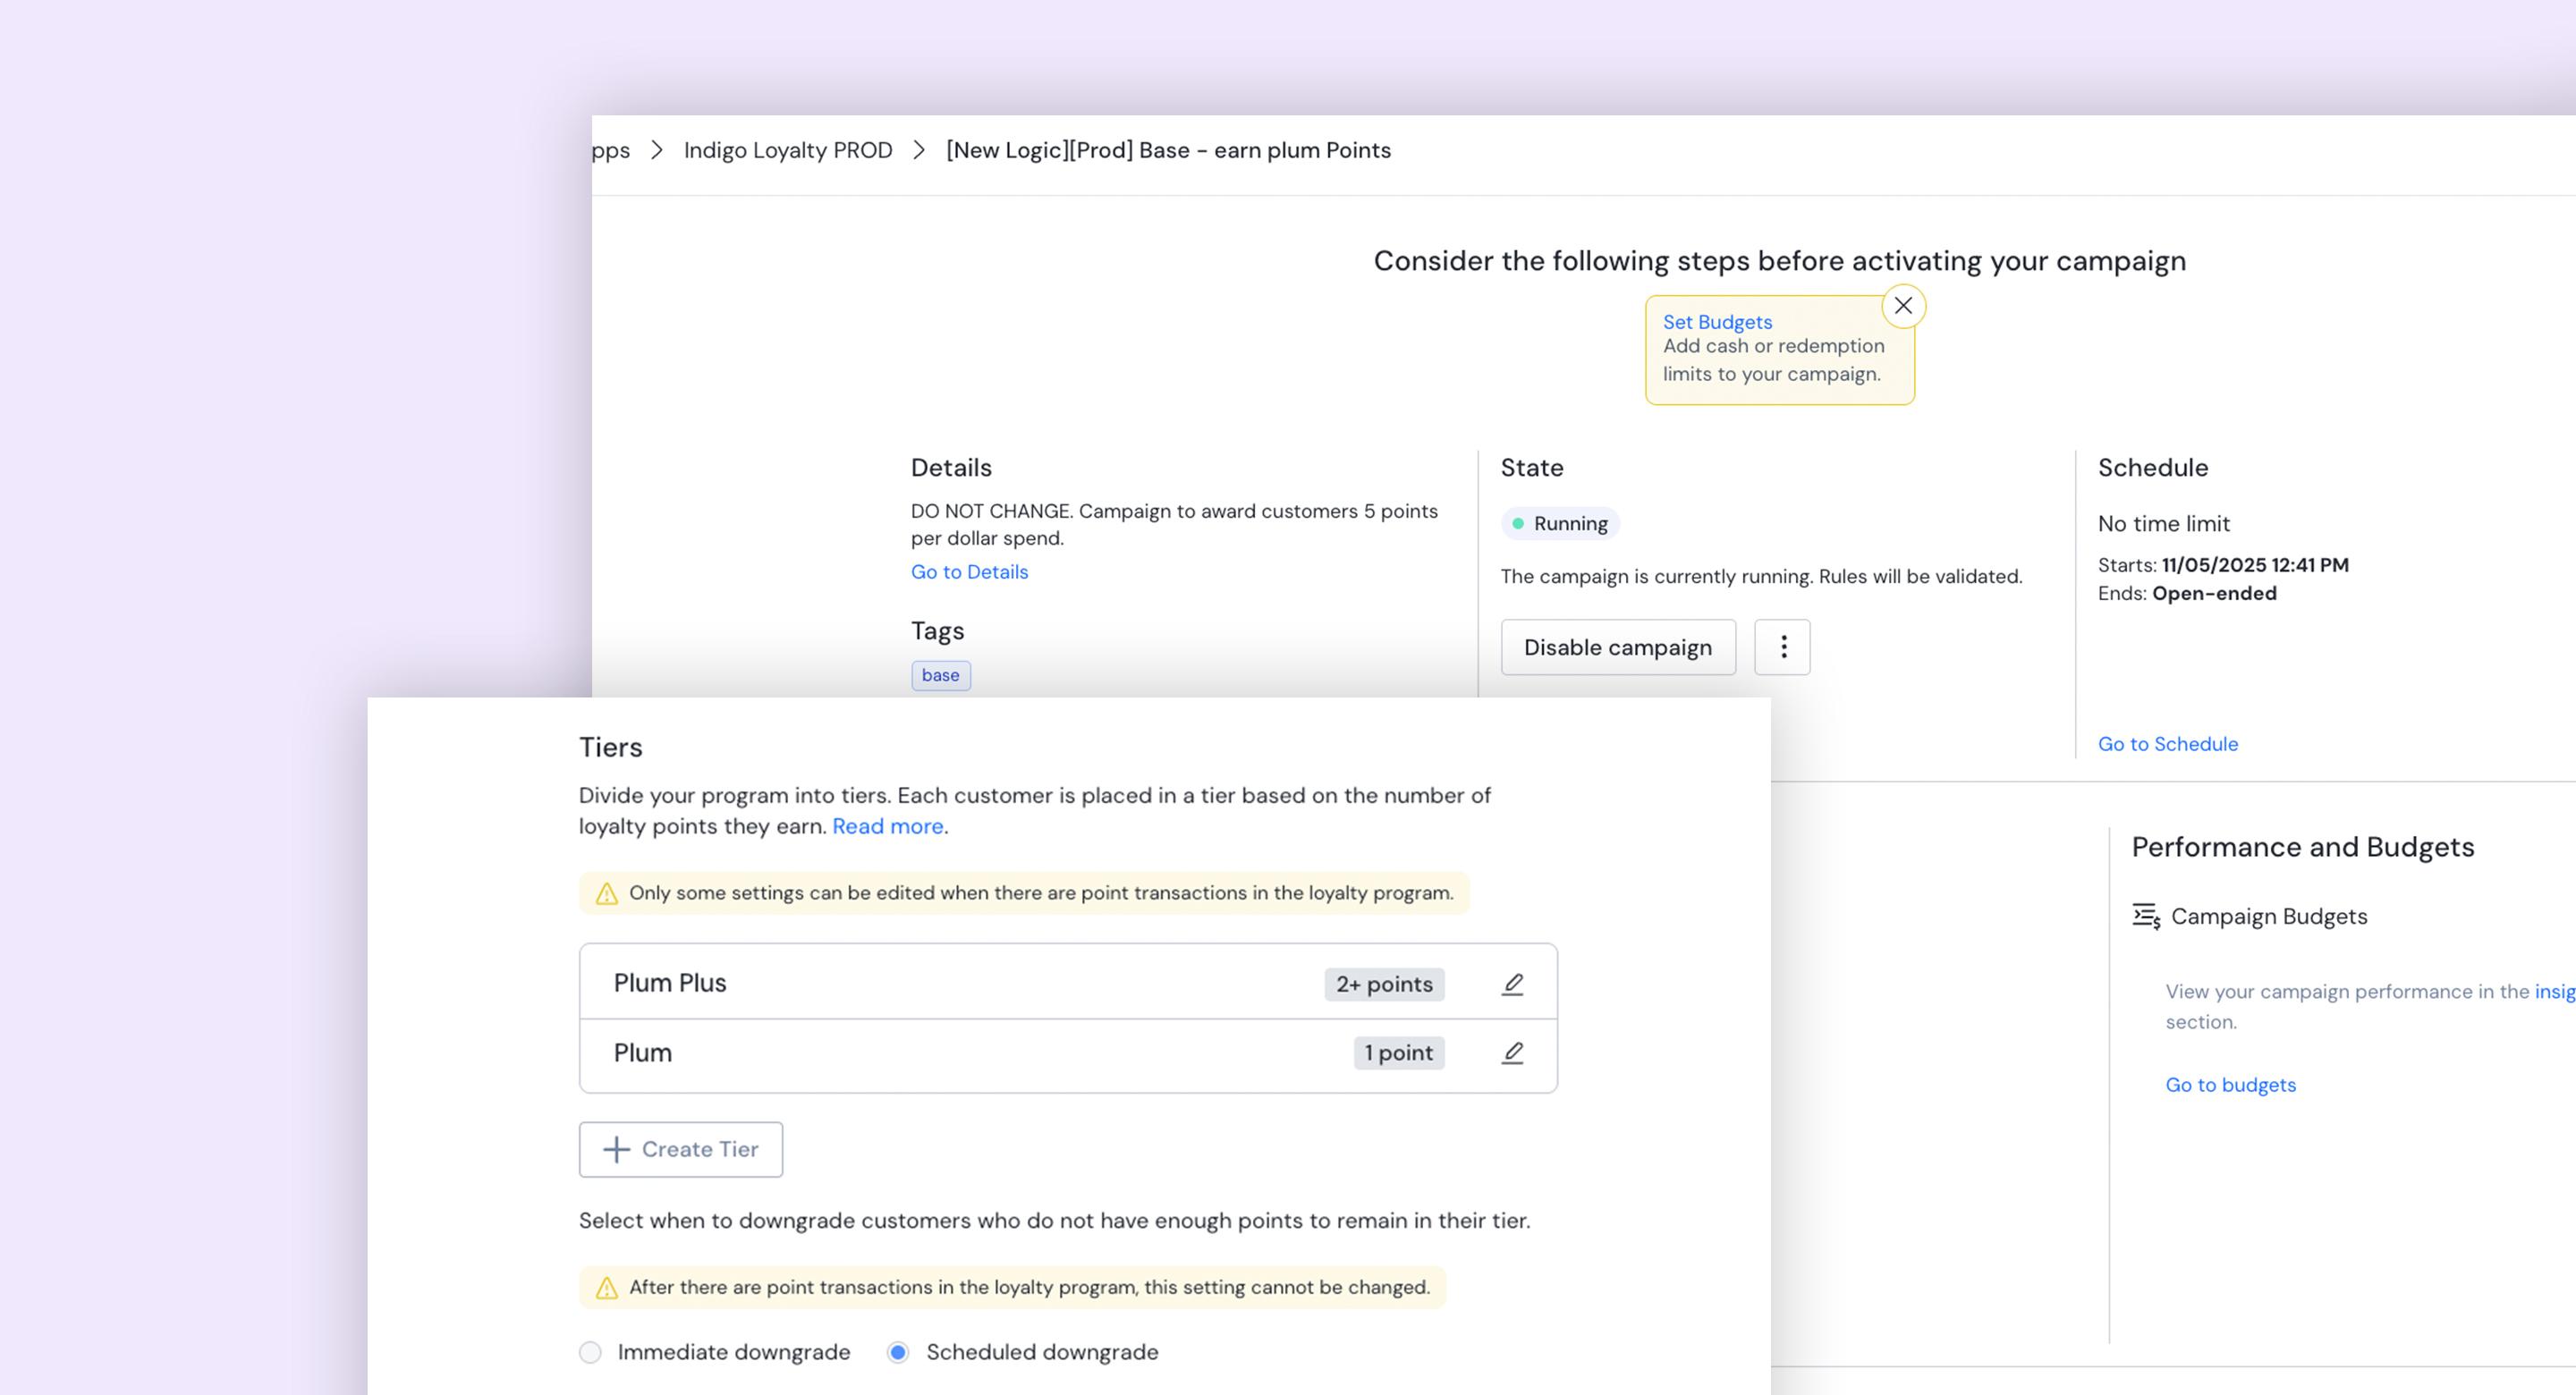Screen dimensions: 2576x1395
Task: Click breadcrumb chevron before Indigo Loyalty PROD
Action: 657,150
